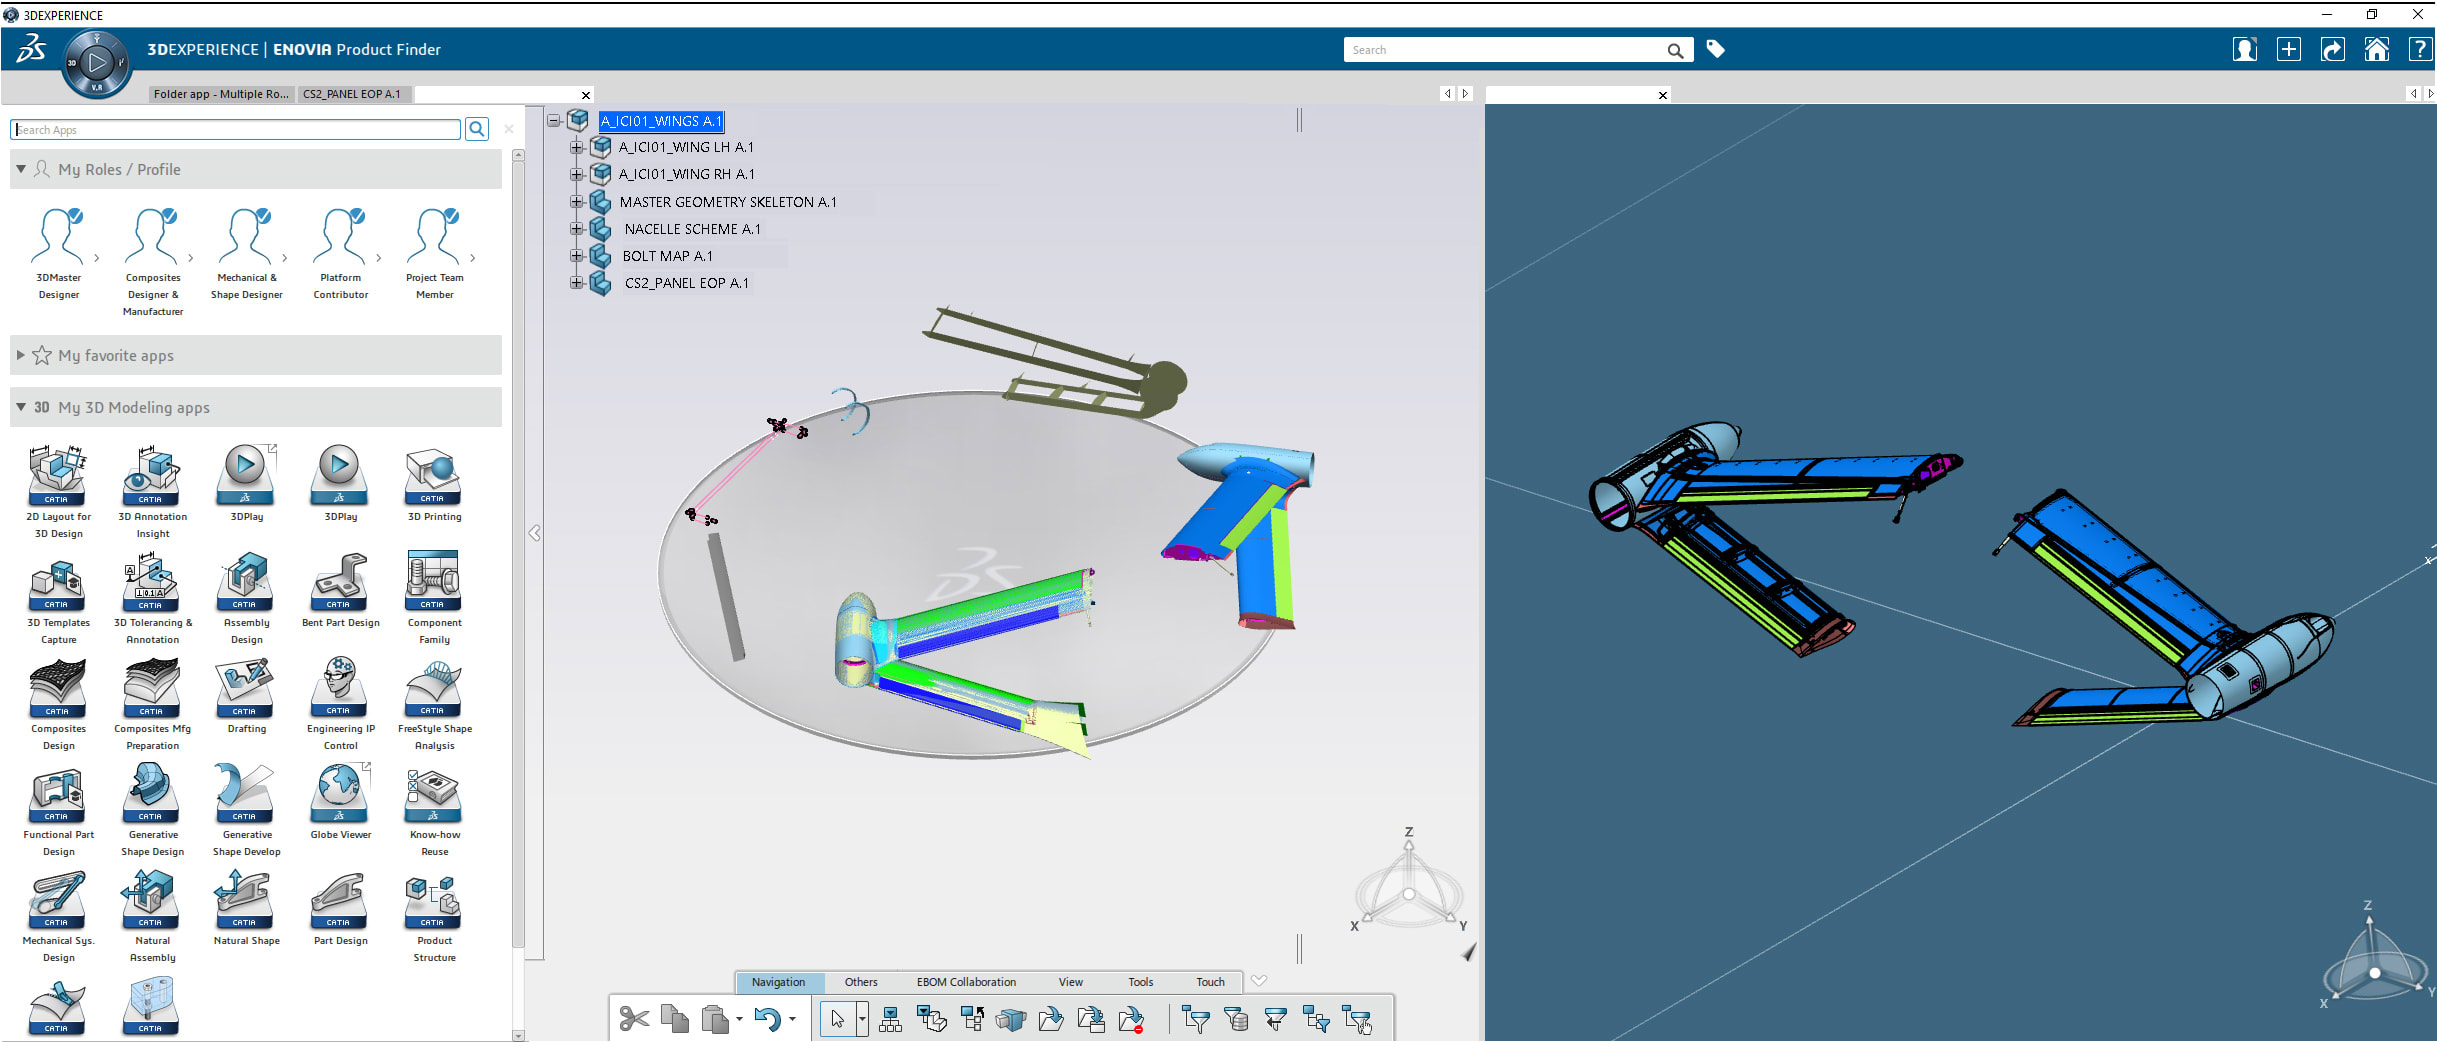Viewport: 2437px width, 1043px height.
Task: Open the 3D Printing app
Action: click(x=434, y=485)
